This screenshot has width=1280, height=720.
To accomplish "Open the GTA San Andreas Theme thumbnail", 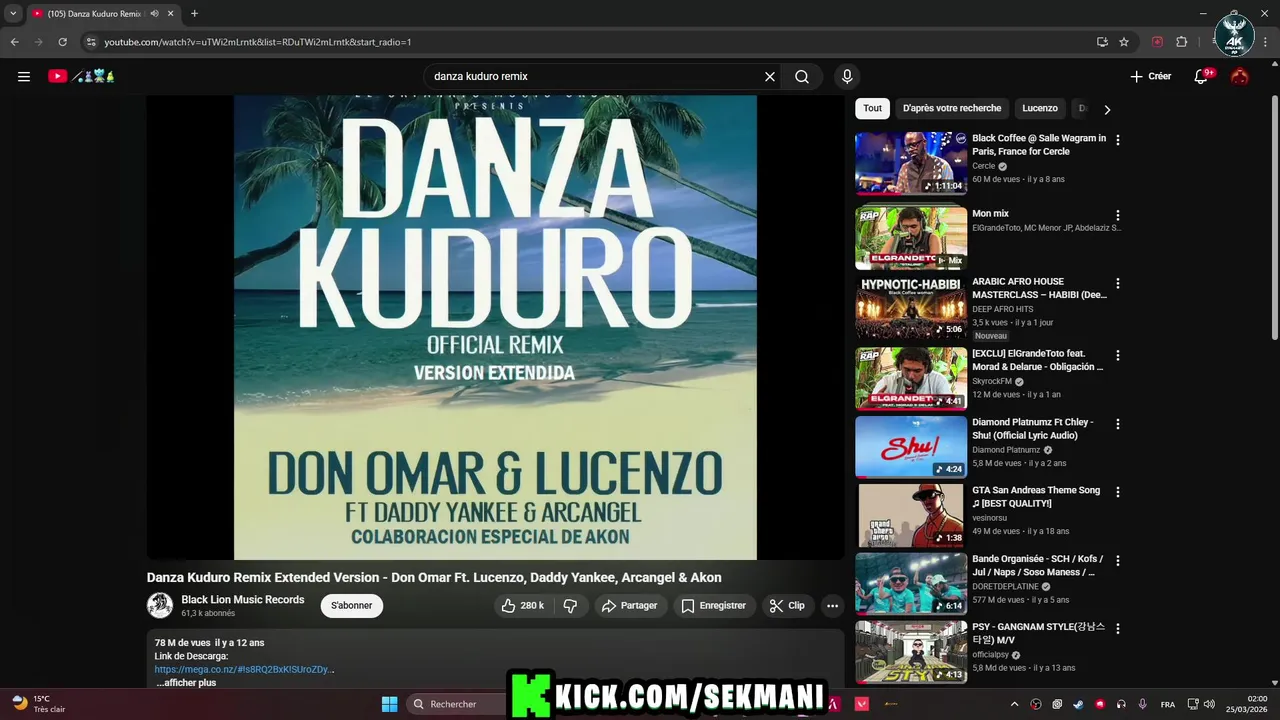I will [x=911, y=515].
